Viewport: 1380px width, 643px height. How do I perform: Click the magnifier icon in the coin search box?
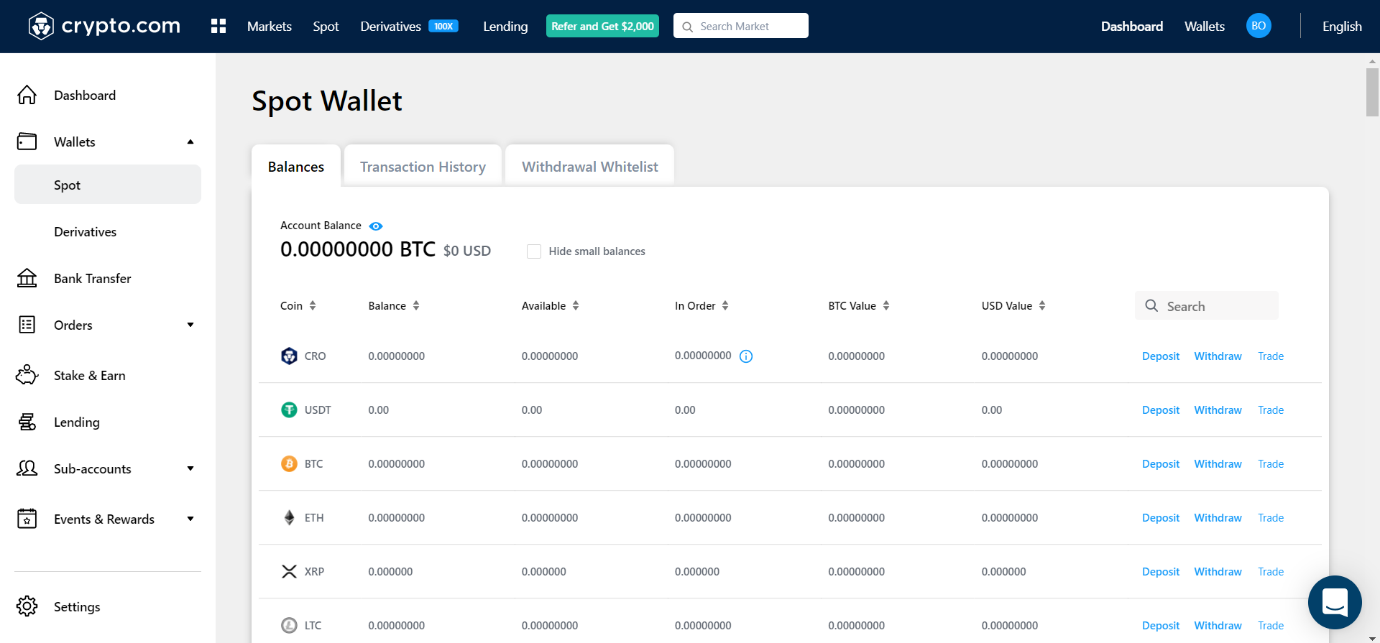click(x=1152, y=306)
